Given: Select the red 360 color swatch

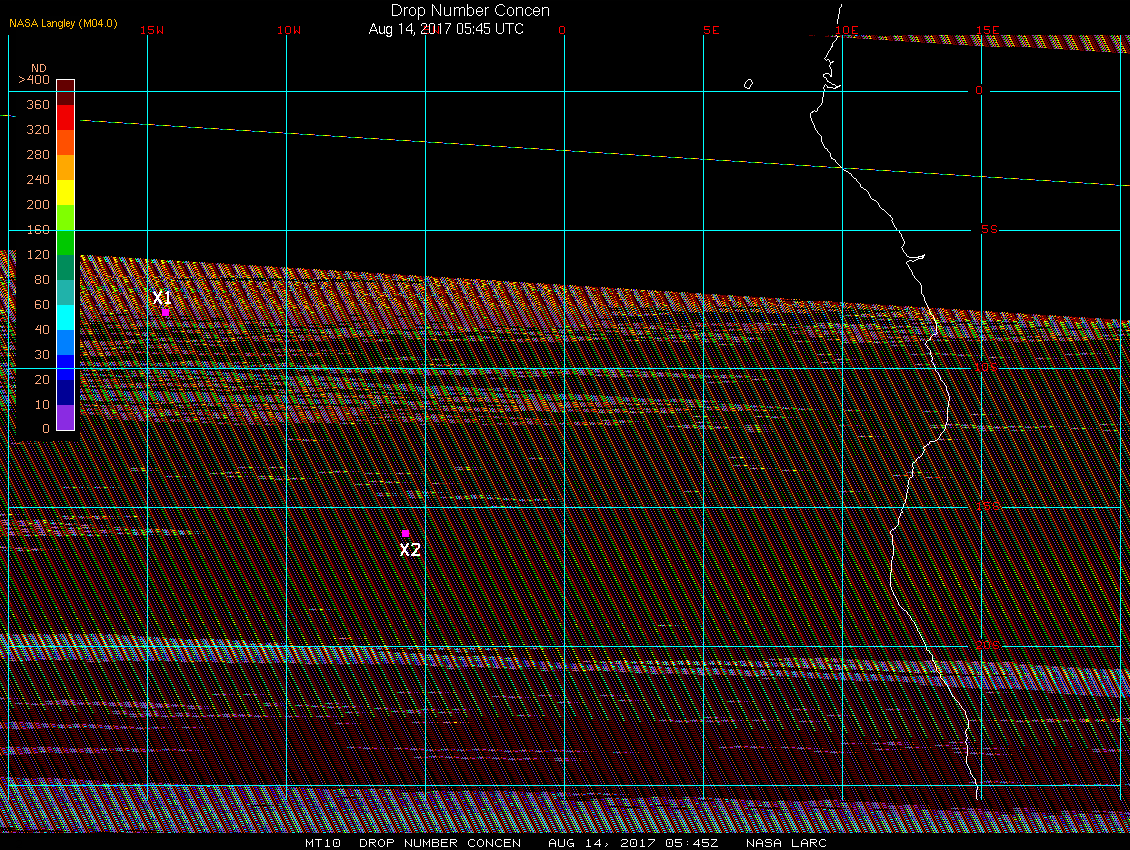Looking at the screenshot, I should click(x=66, y=118).
